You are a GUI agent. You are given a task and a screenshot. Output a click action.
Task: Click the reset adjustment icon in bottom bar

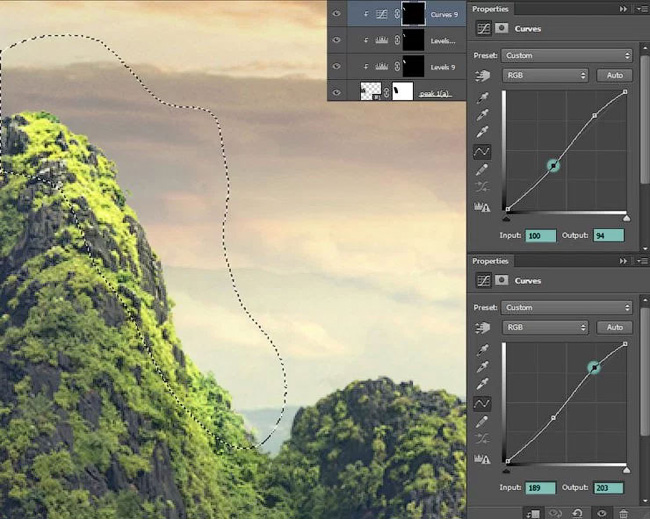pyautogui.click(x=577, y=513)
